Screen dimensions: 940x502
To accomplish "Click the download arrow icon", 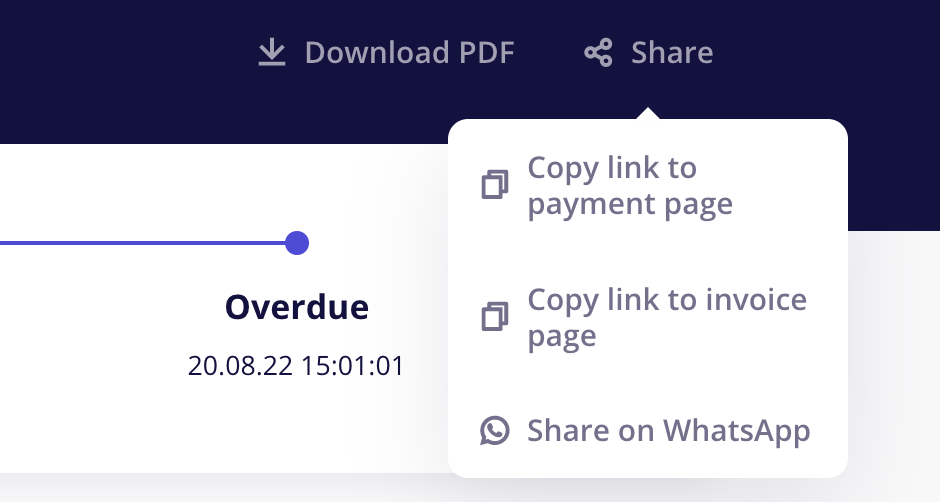I will pyautogui.click(x=272, y=52).
